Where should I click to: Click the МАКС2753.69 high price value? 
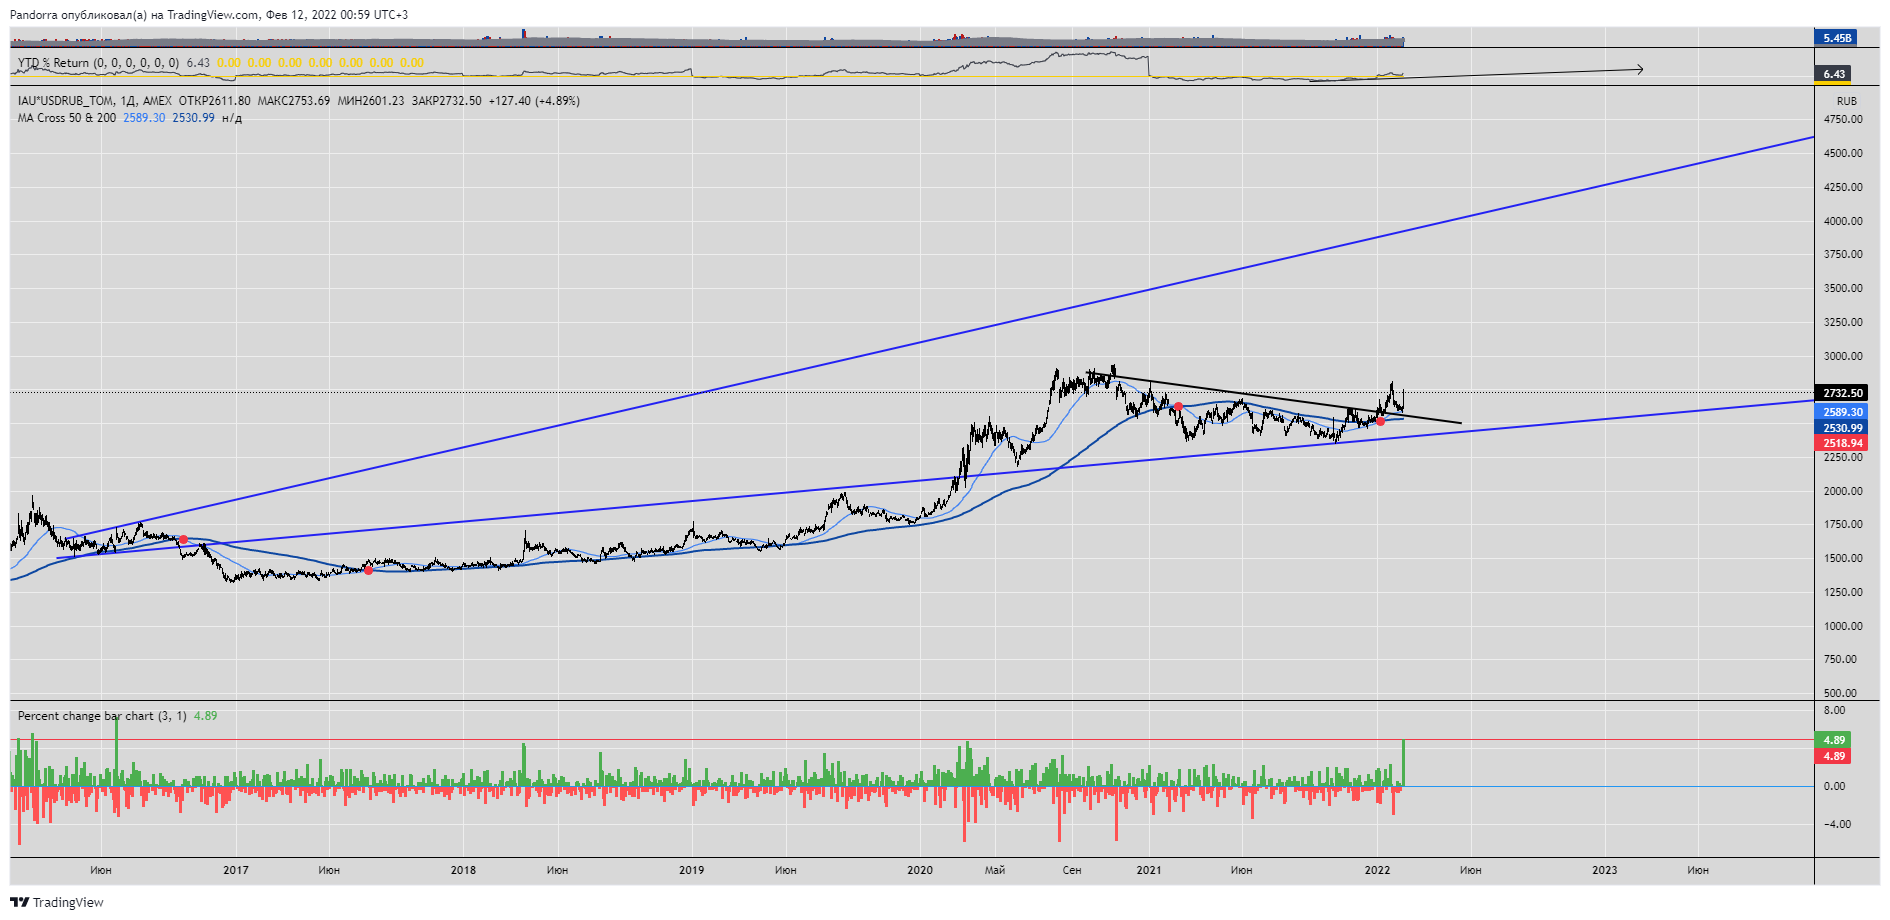pos(293,101)
